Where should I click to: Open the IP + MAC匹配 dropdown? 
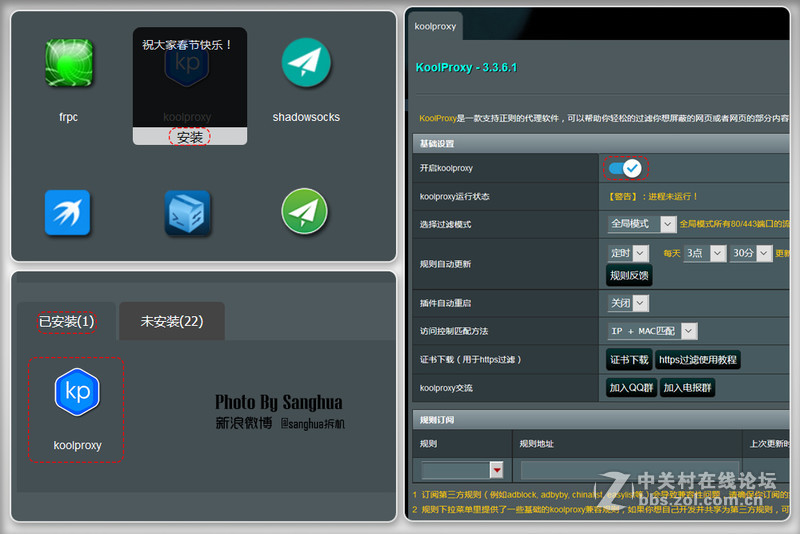653,331
